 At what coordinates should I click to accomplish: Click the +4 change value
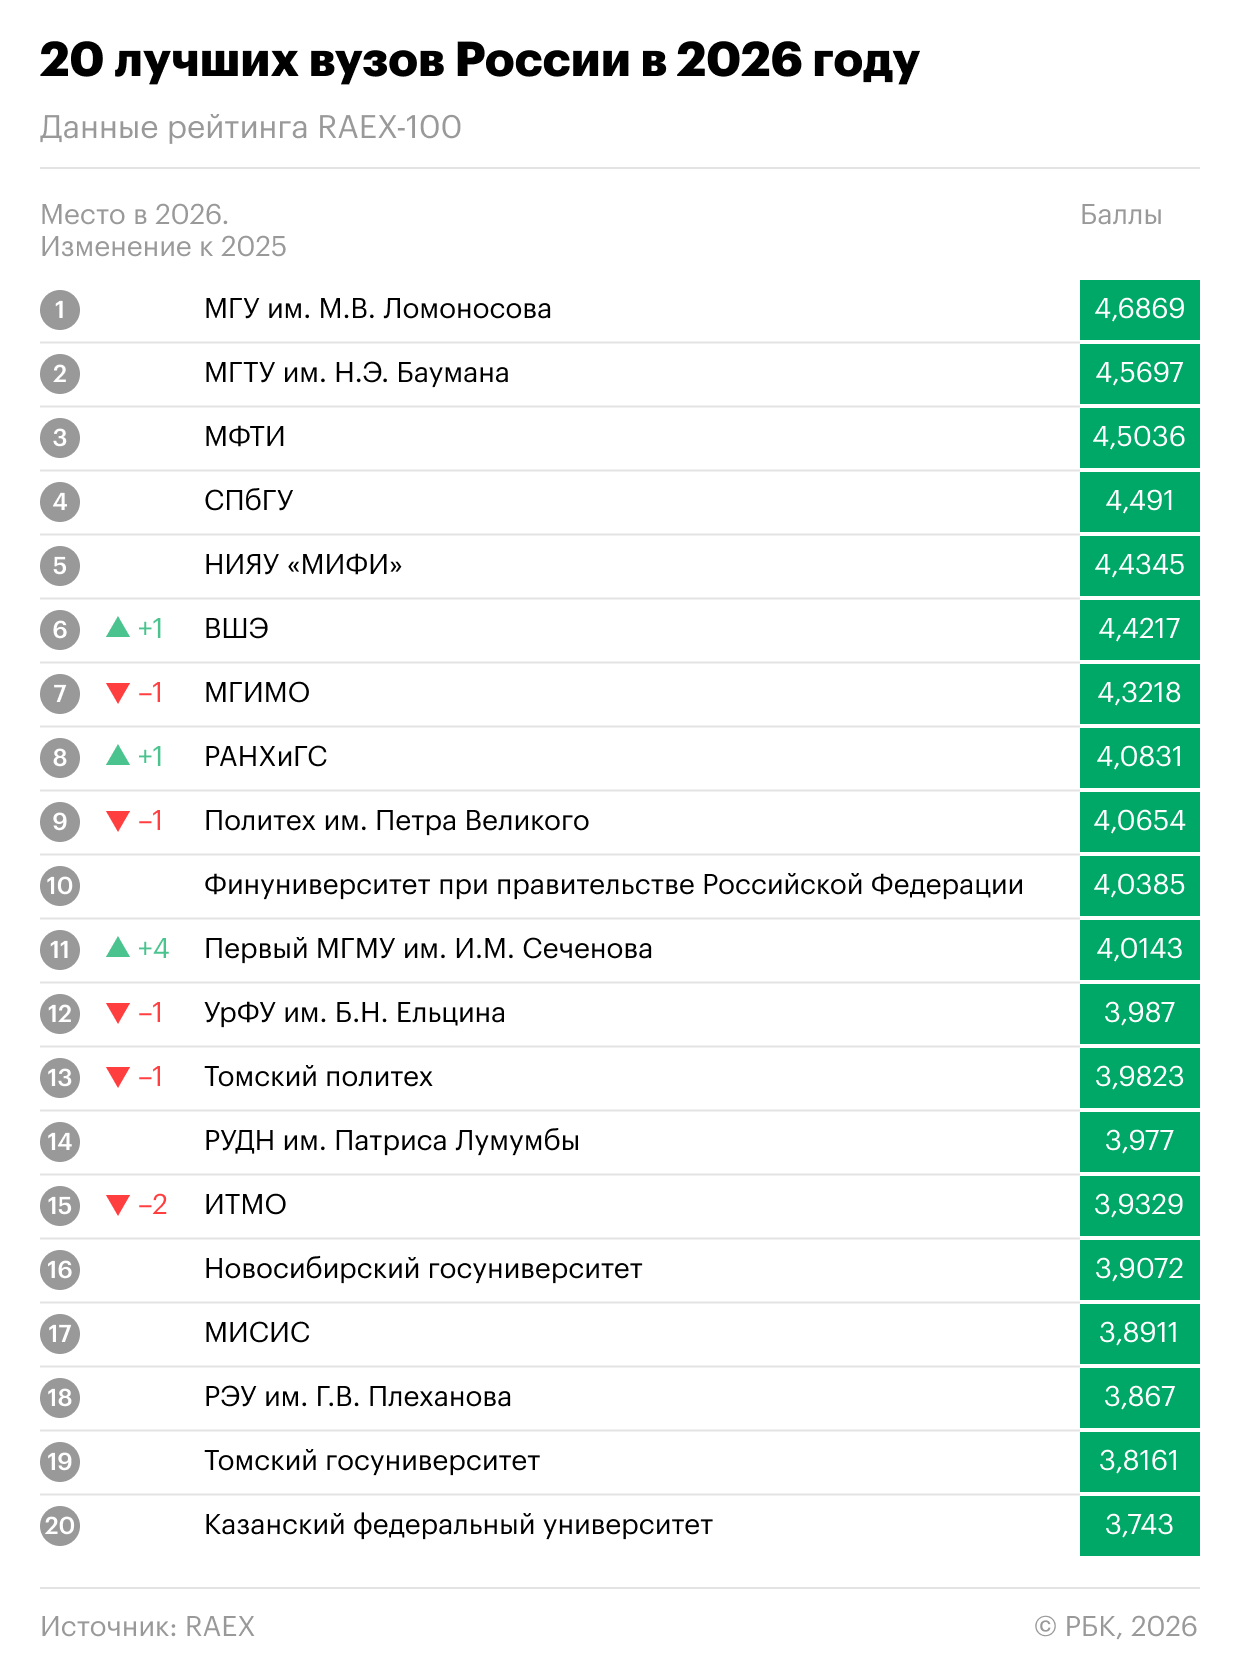tap(153, 948)
